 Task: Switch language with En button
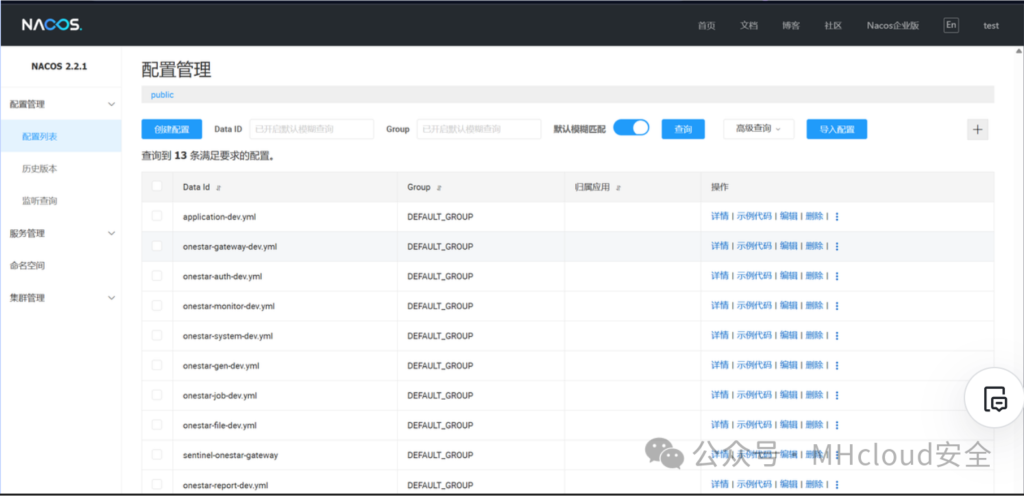pyautogui.click(x=951, y=25)
